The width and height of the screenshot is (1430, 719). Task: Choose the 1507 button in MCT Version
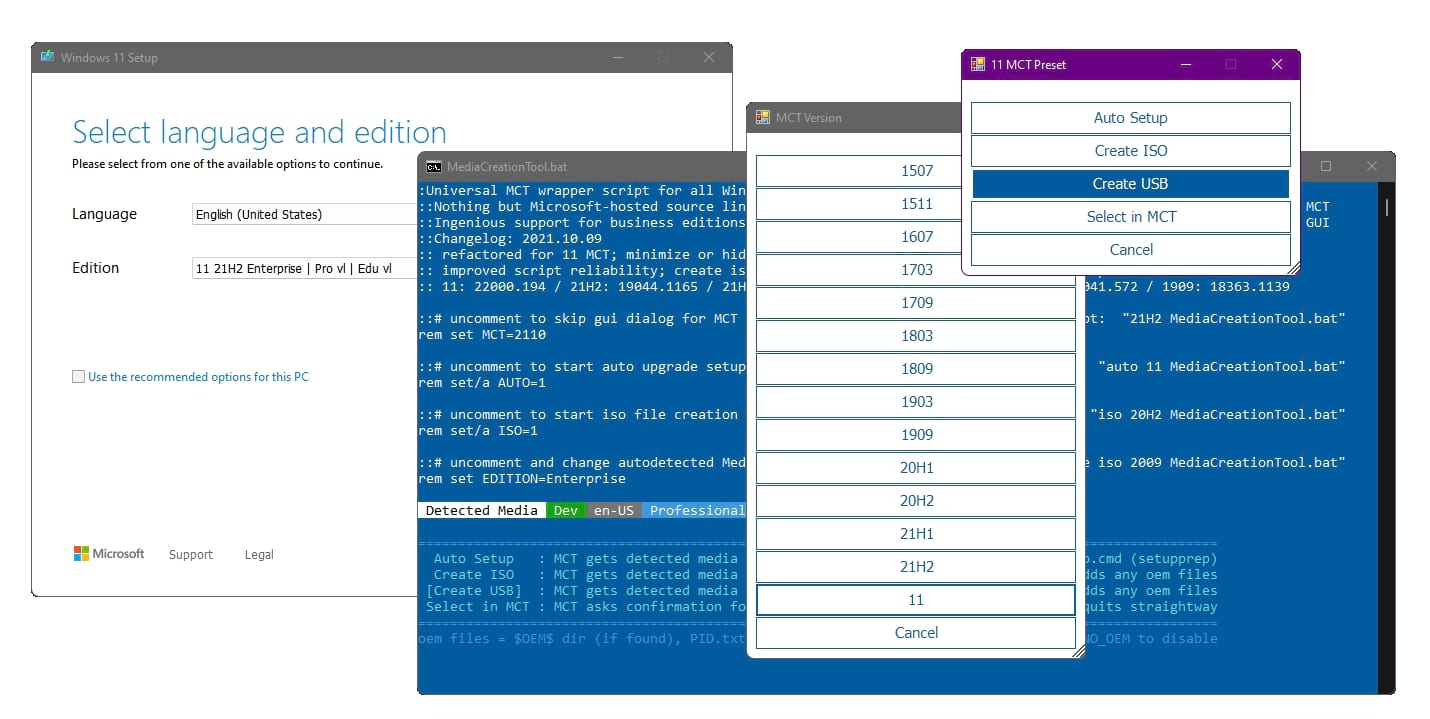click(916, 171)
